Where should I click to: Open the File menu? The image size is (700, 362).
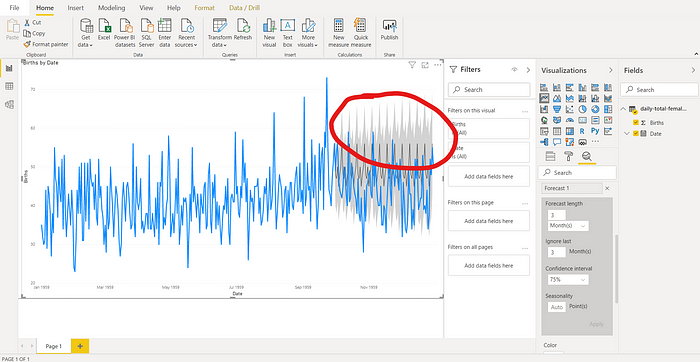click(14, 8)
